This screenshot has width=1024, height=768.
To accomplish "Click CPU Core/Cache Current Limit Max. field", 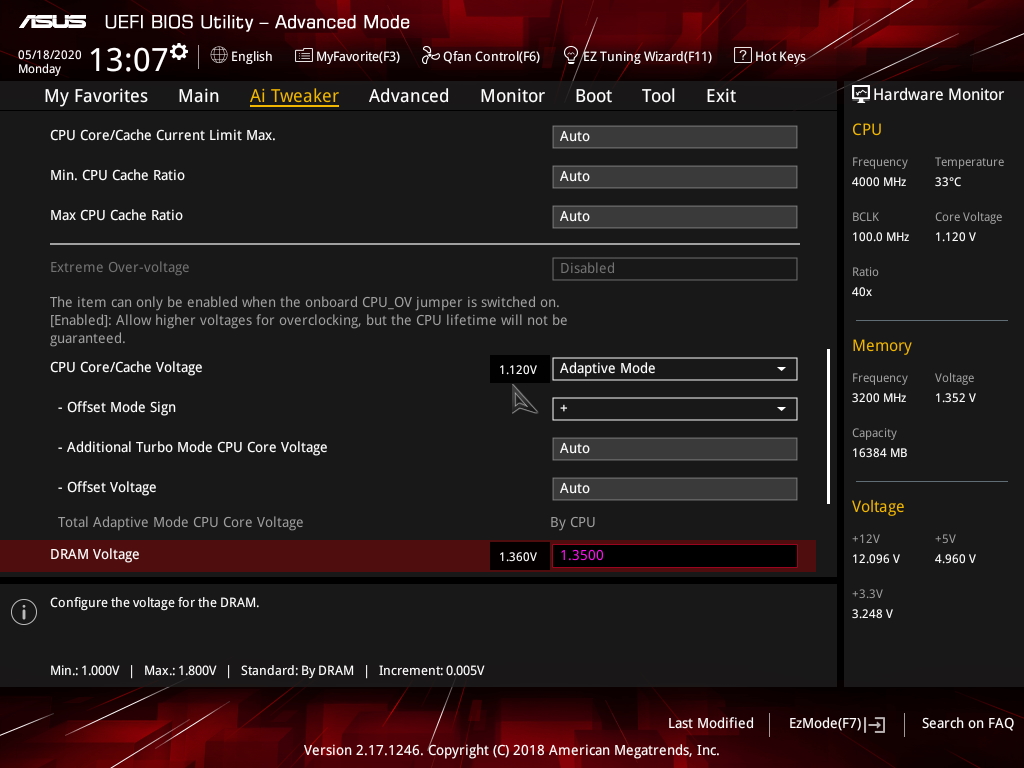I will coord(675,136).
